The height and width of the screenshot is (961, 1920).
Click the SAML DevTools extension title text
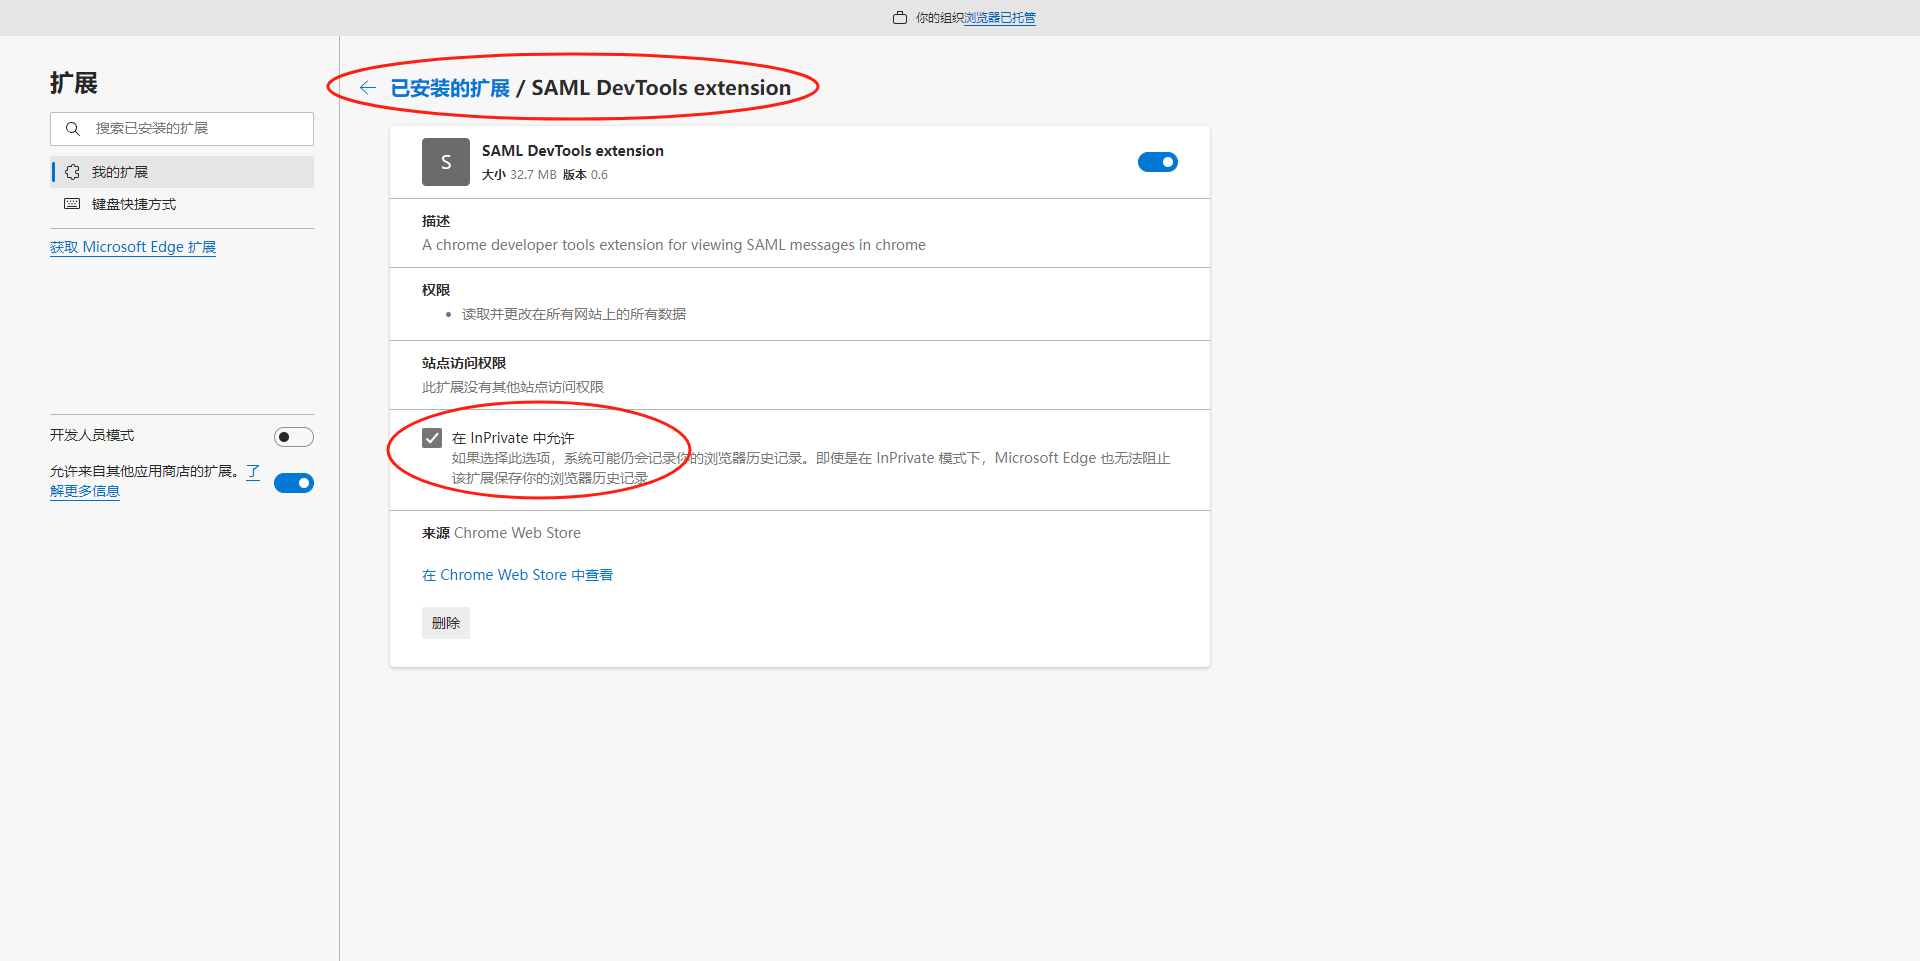(x=572, y=150)
